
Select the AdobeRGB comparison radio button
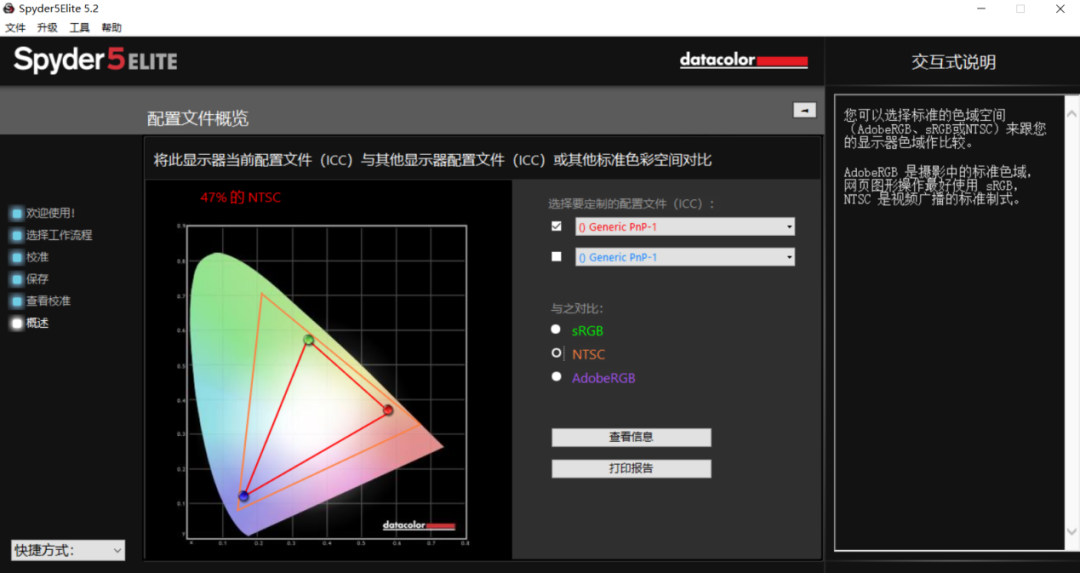[556, 377]
